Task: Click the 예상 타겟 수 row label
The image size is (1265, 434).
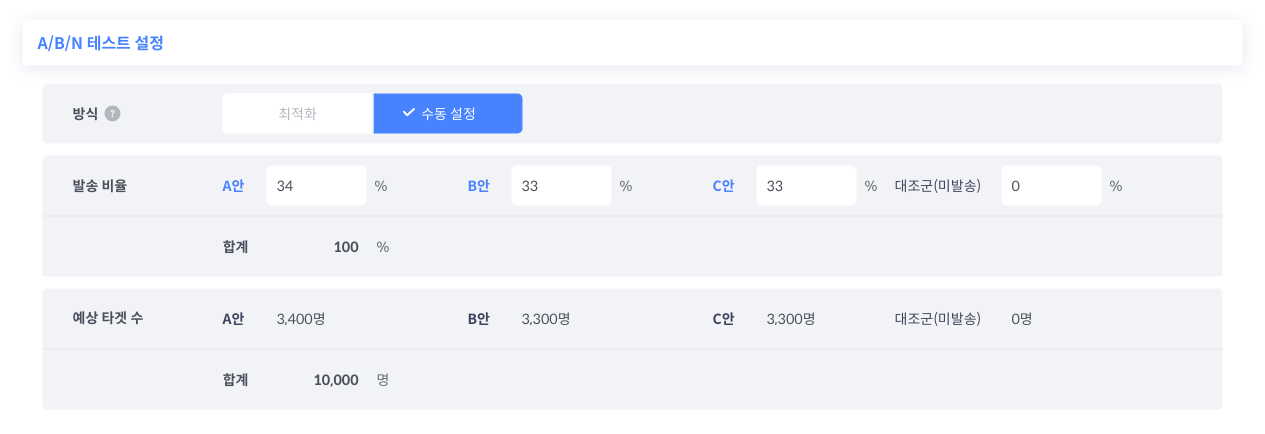Action: [x=108, y=319]
